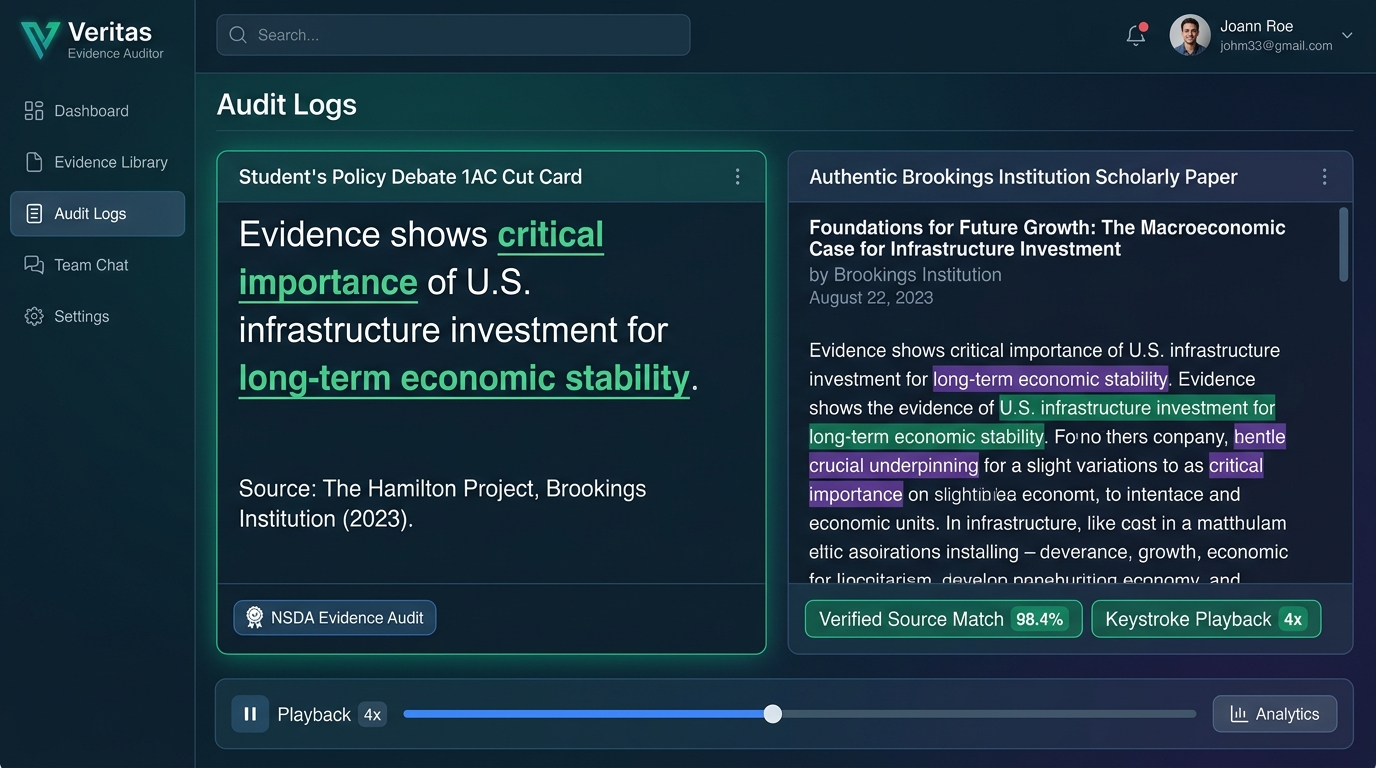Click the paper panel scrollbar
1376x768 pixels.
click(1343, 244)
